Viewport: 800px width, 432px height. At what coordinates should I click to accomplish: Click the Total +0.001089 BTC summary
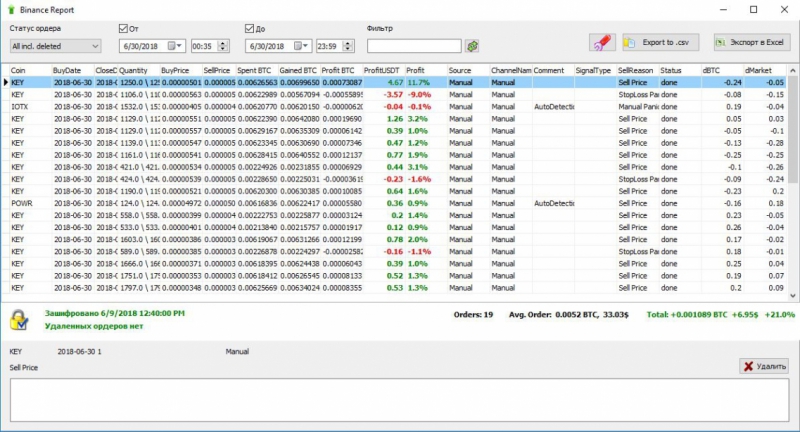720,315
